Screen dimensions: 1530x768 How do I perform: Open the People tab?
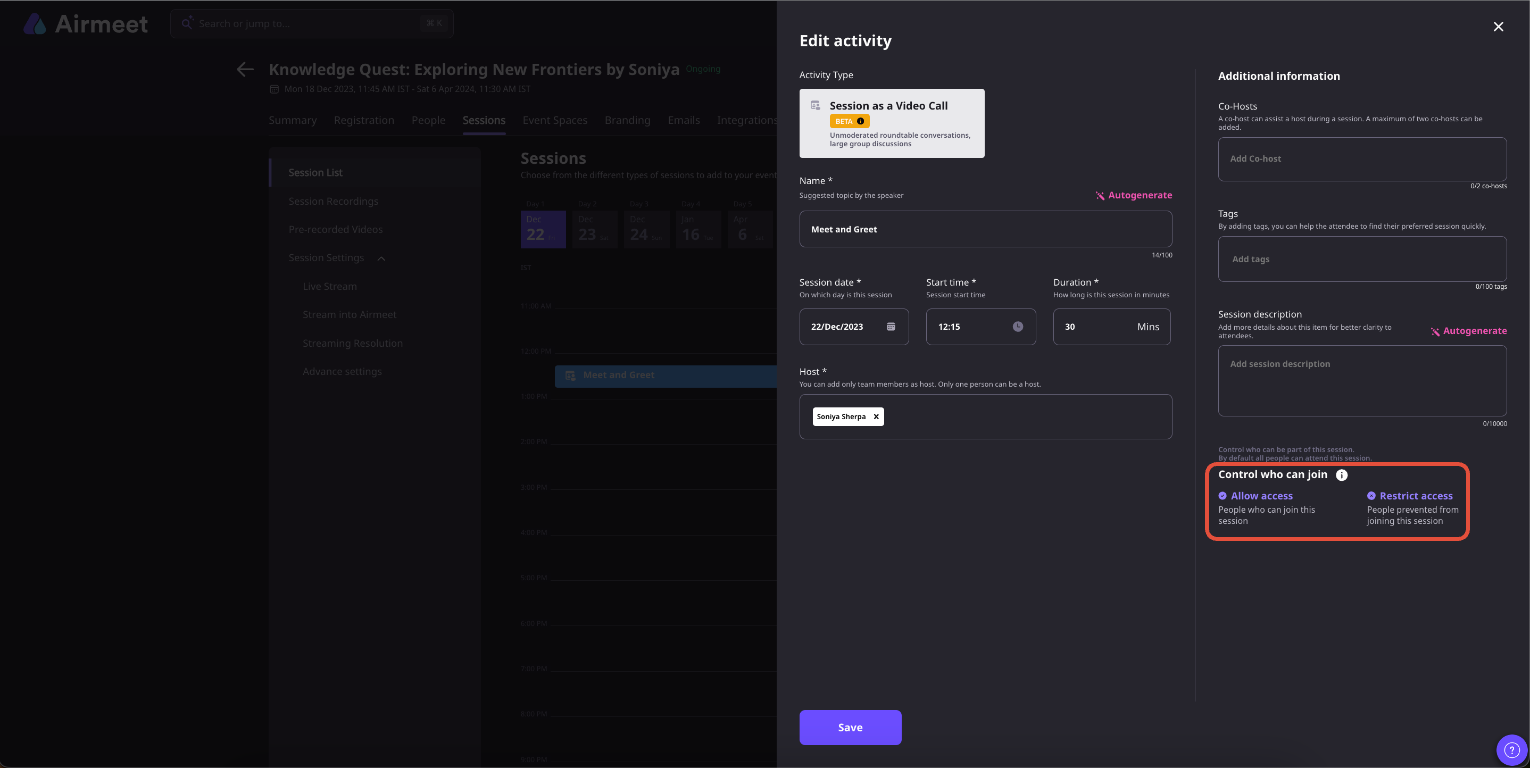429,120
